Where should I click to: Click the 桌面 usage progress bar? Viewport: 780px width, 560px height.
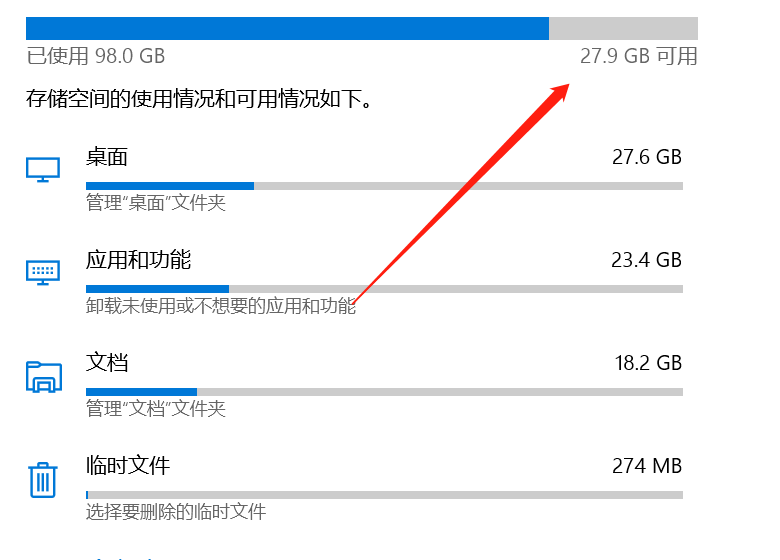(x=384, y=186)
